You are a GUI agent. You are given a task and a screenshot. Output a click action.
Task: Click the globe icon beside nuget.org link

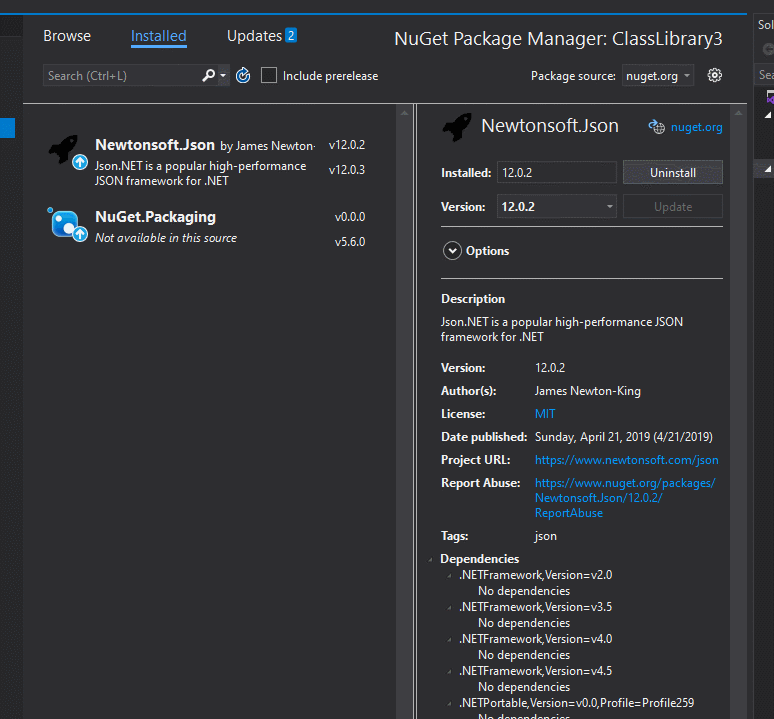656,127
